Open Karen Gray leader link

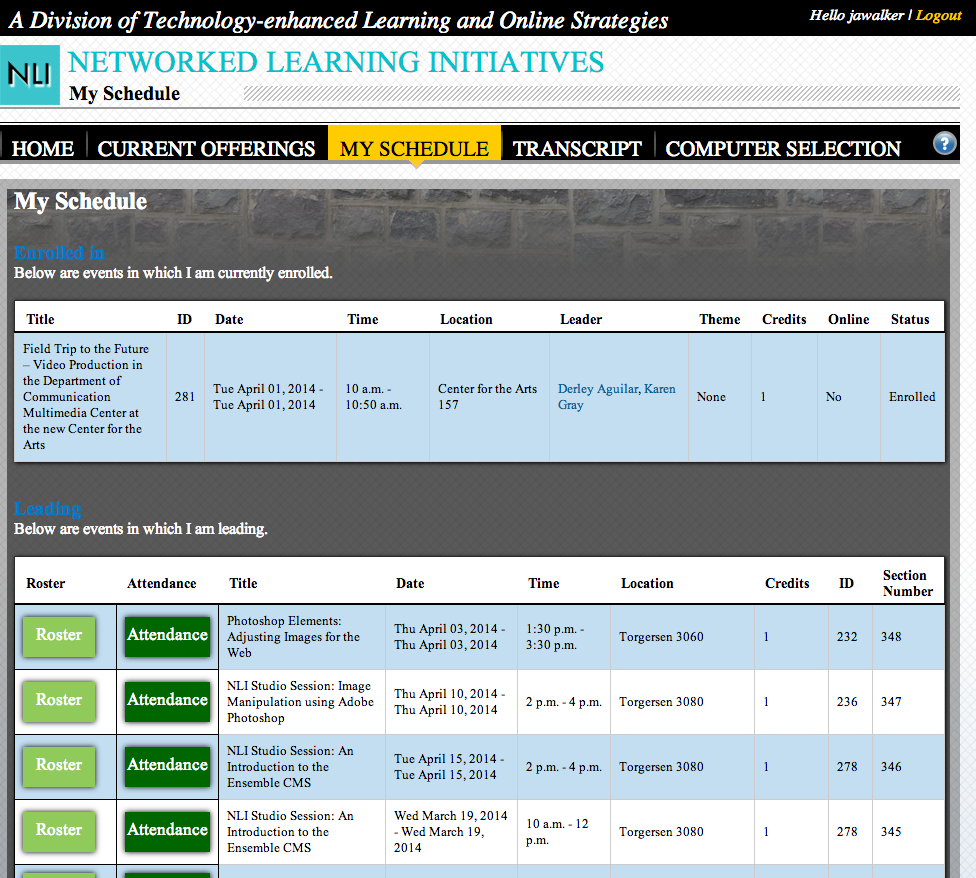(660, 389)
